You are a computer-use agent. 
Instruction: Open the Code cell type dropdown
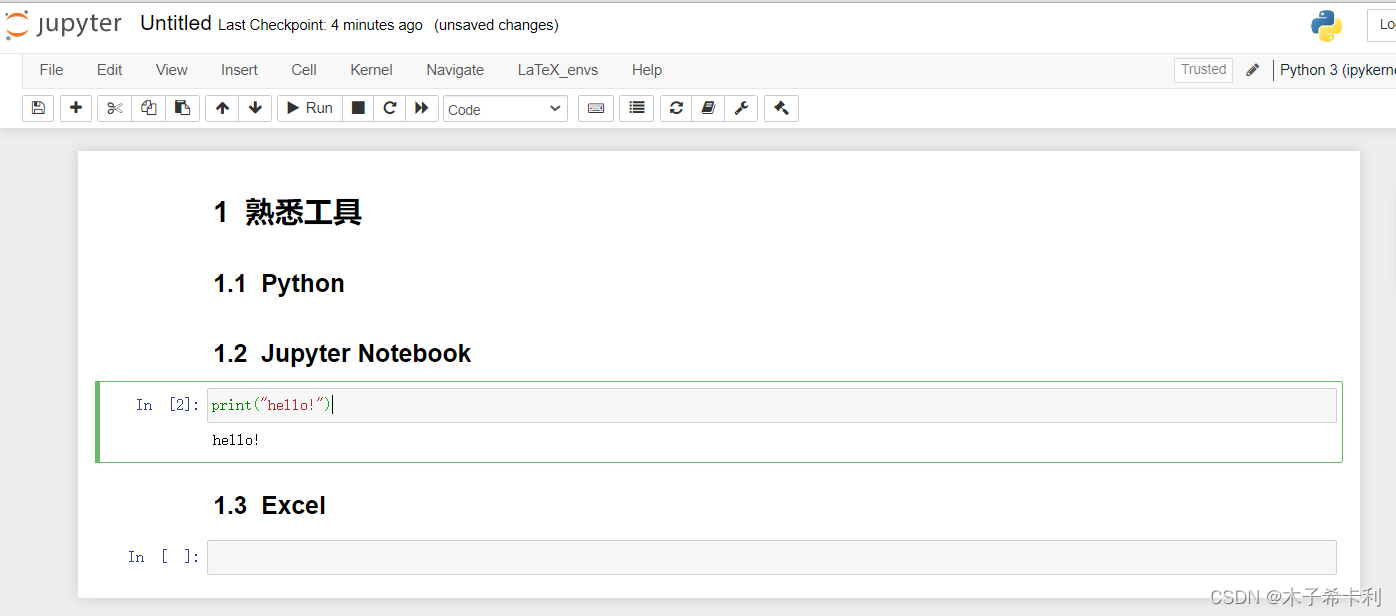click(505, 109)
